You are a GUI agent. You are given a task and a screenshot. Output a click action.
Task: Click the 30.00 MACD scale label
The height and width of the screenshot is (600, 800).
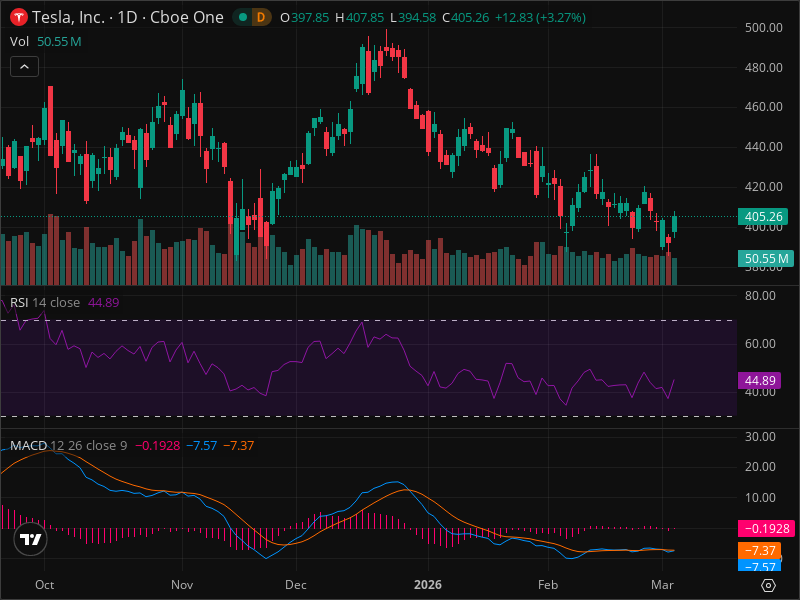(760, 437)
